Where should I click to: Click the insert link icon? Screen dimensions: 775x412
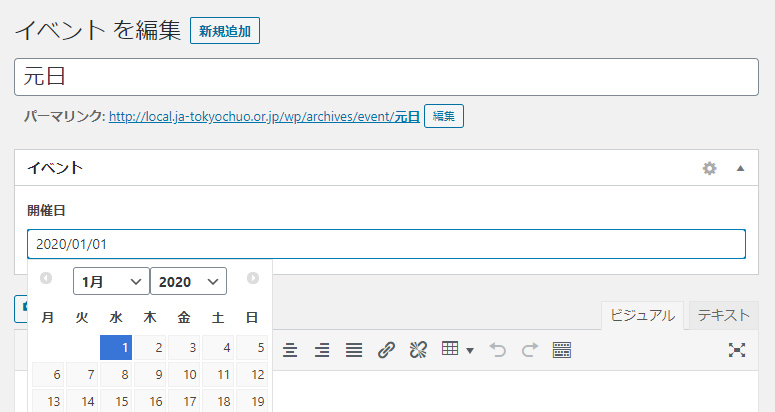tap(386, 350)
